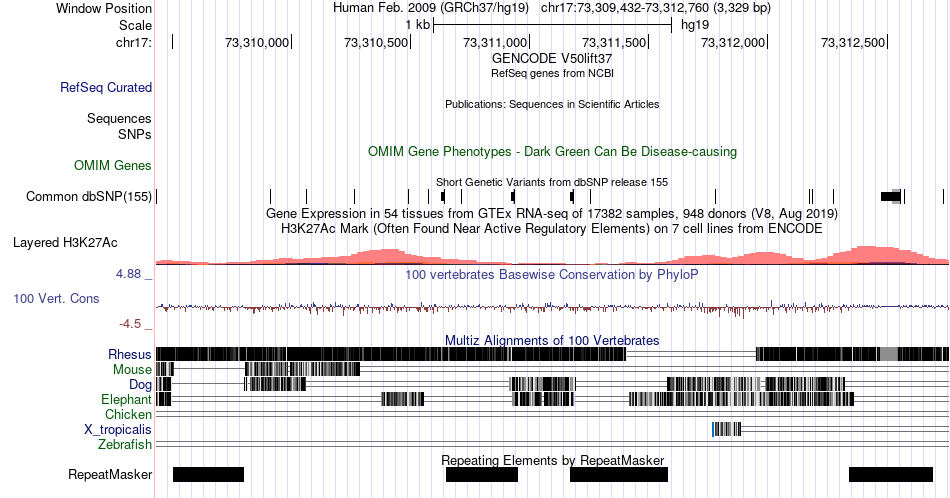Click the OMIM Gene Phenotypes green title
The image size is (950, 498).
click(x=552, y=151)
